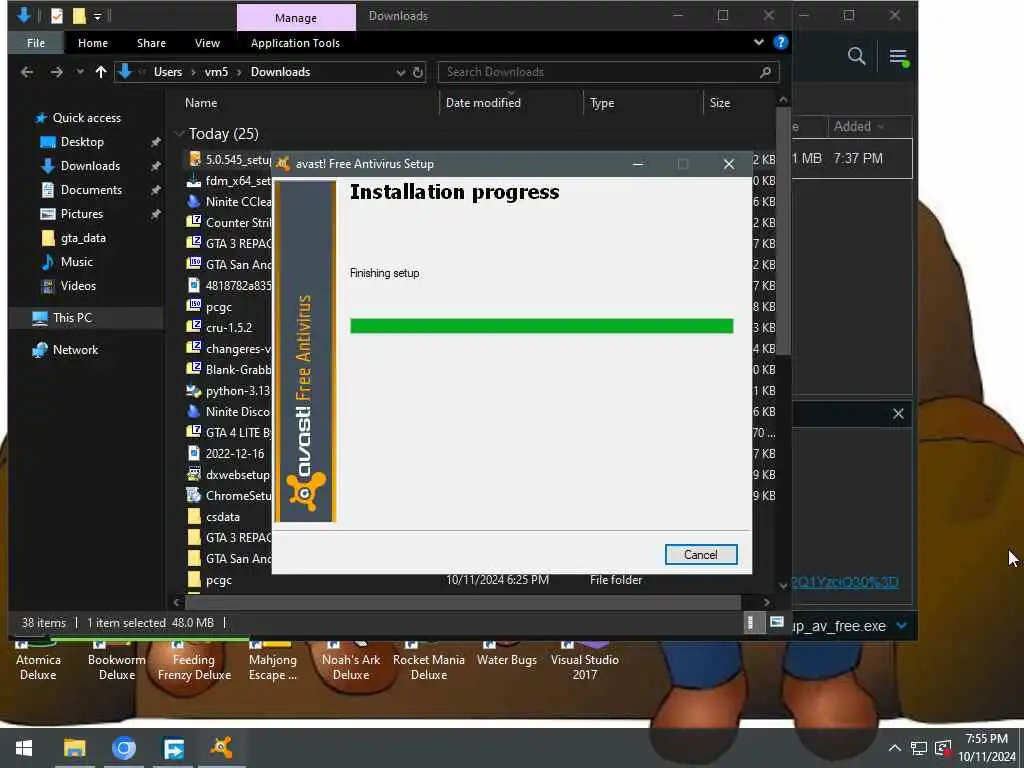Screen dimensions: 1024x768
Task: Open Downloads in the navigation pane
Action: pyautogui.click(x=90, y=166)
